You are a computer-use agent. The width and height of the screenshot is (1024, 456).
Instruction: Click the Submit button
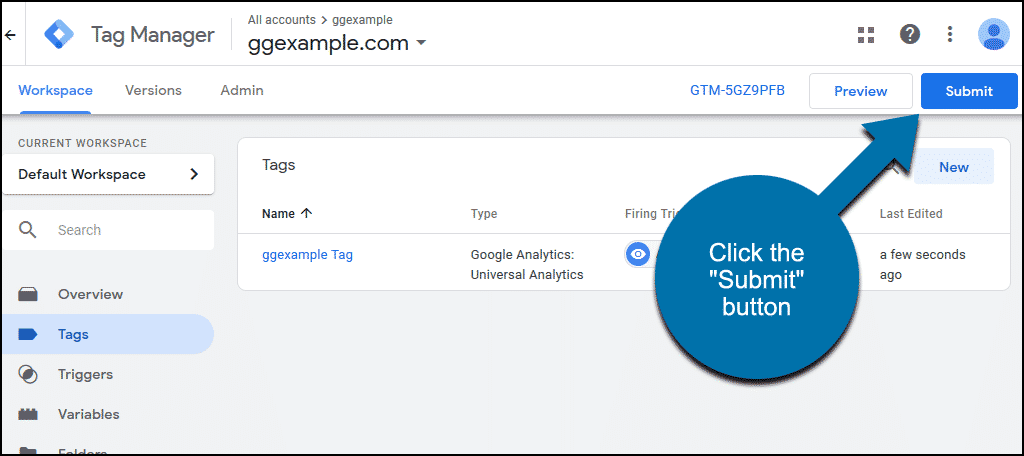[x=968, y=91]
